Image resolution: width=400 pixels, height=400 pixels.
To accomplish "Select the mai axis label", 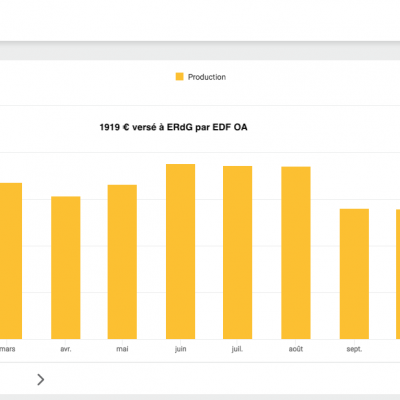I will [x=122, y=349].
